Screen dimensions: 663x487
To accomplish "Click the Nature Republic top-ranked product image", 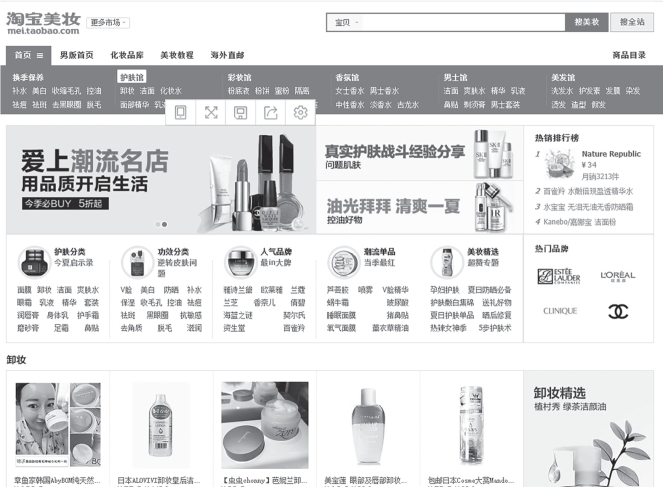I will coord(559,164).
